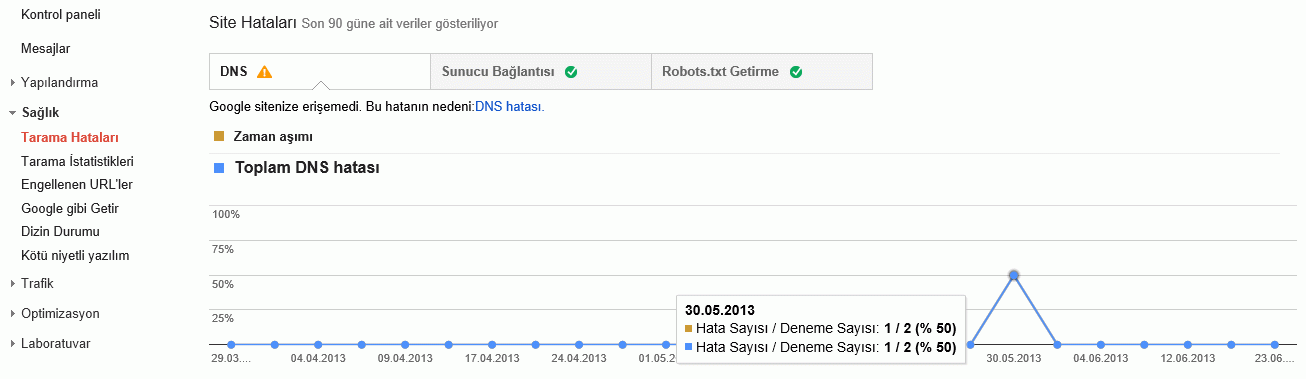Click green checkmark next to Robots.txt Getirme

[x=796, y=72]
